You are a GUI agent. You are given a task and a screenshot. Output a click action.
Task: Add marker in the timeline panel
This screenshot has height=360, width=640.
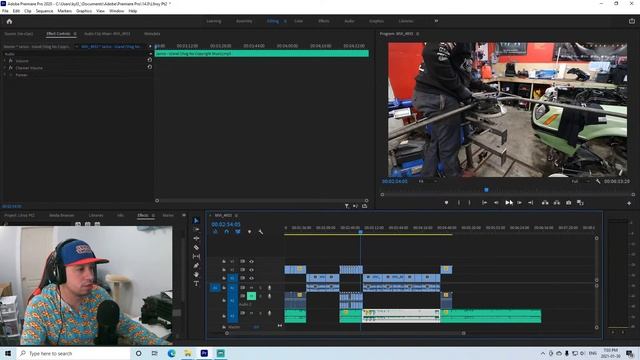249,232
